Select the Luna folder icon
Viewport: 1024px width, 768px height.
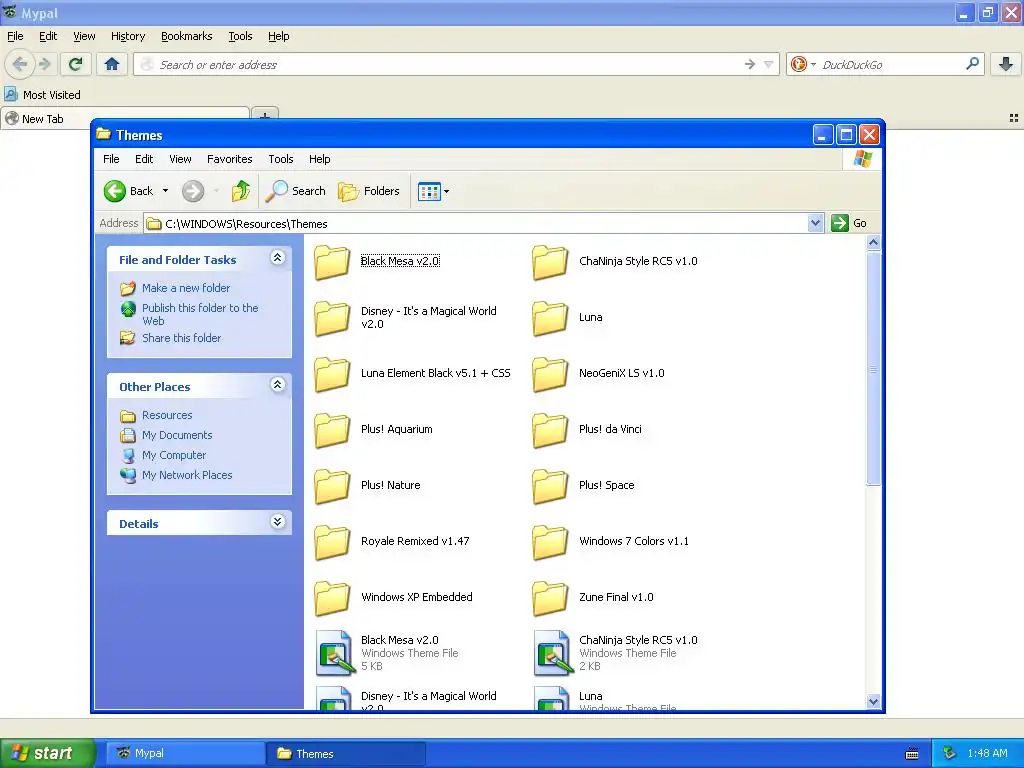point(550,318)
